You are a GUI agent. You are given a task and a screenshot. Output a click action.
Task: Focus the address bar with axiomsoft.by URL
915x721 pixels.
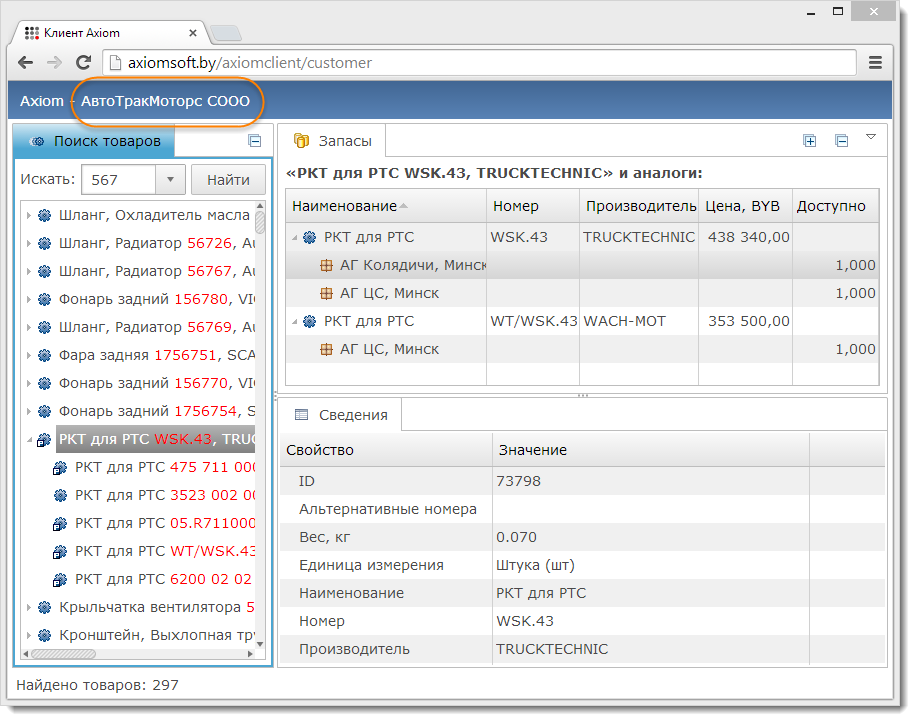480,62
